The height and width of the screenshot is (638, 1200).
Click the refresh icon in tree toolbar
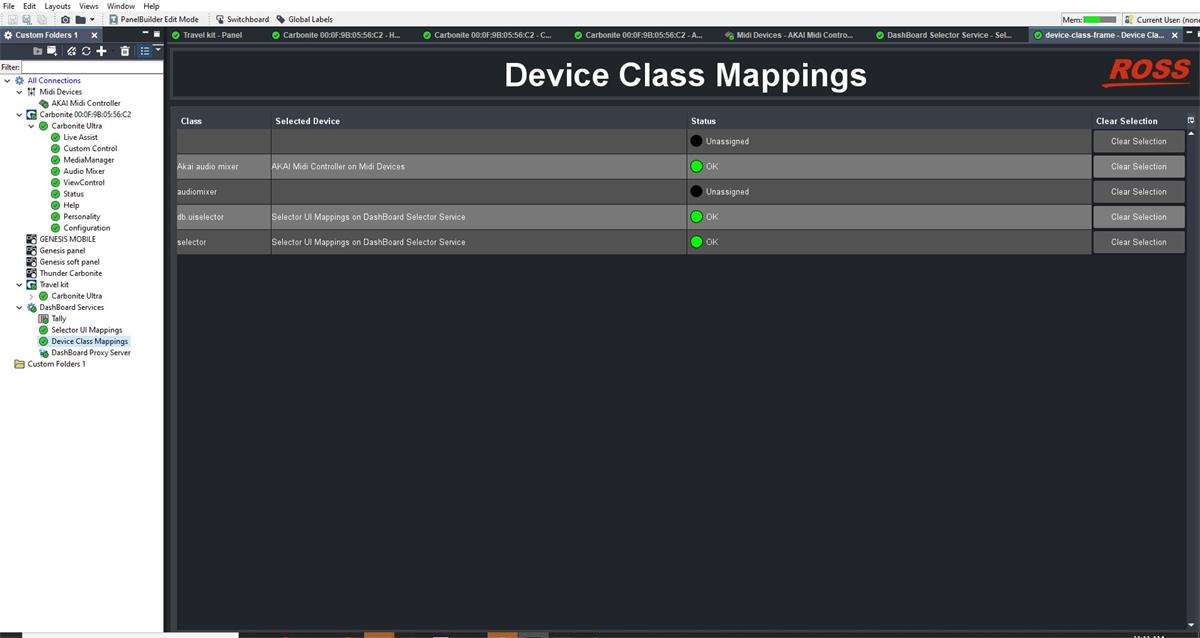(87, 51)
